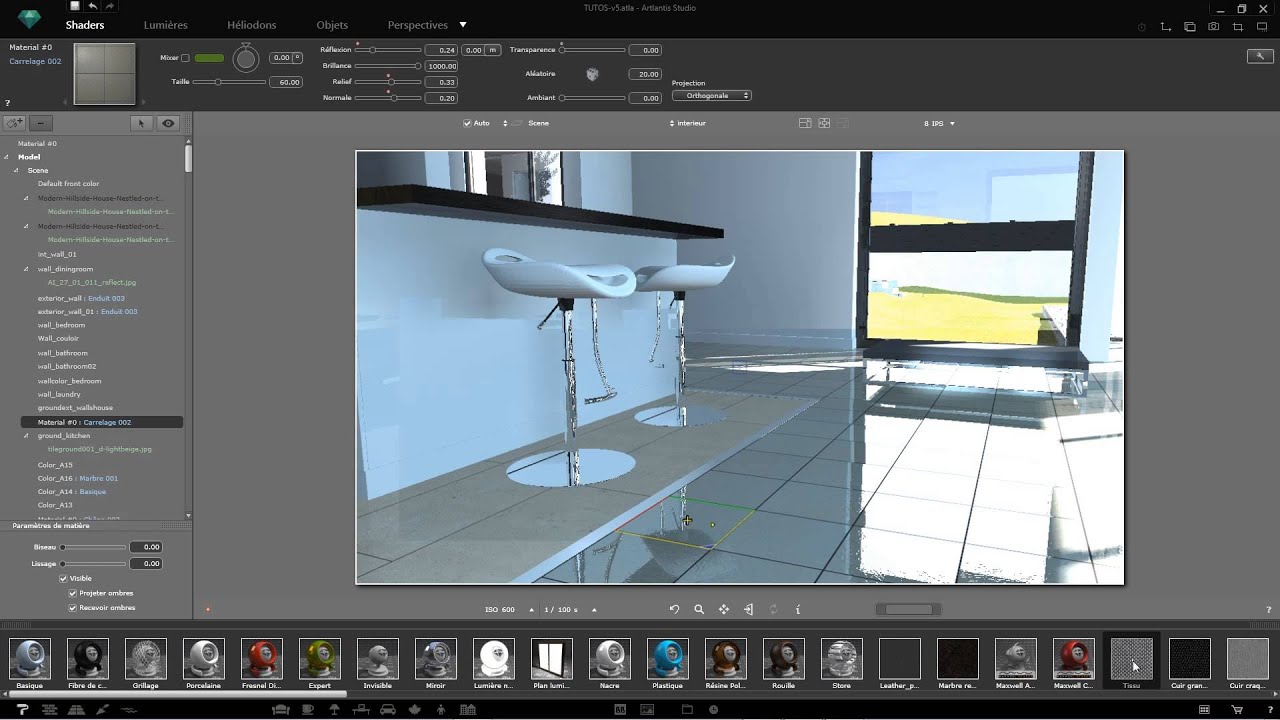1280x720 pixels.
Task: Click the info icon below preview
Action: (798, 609)
